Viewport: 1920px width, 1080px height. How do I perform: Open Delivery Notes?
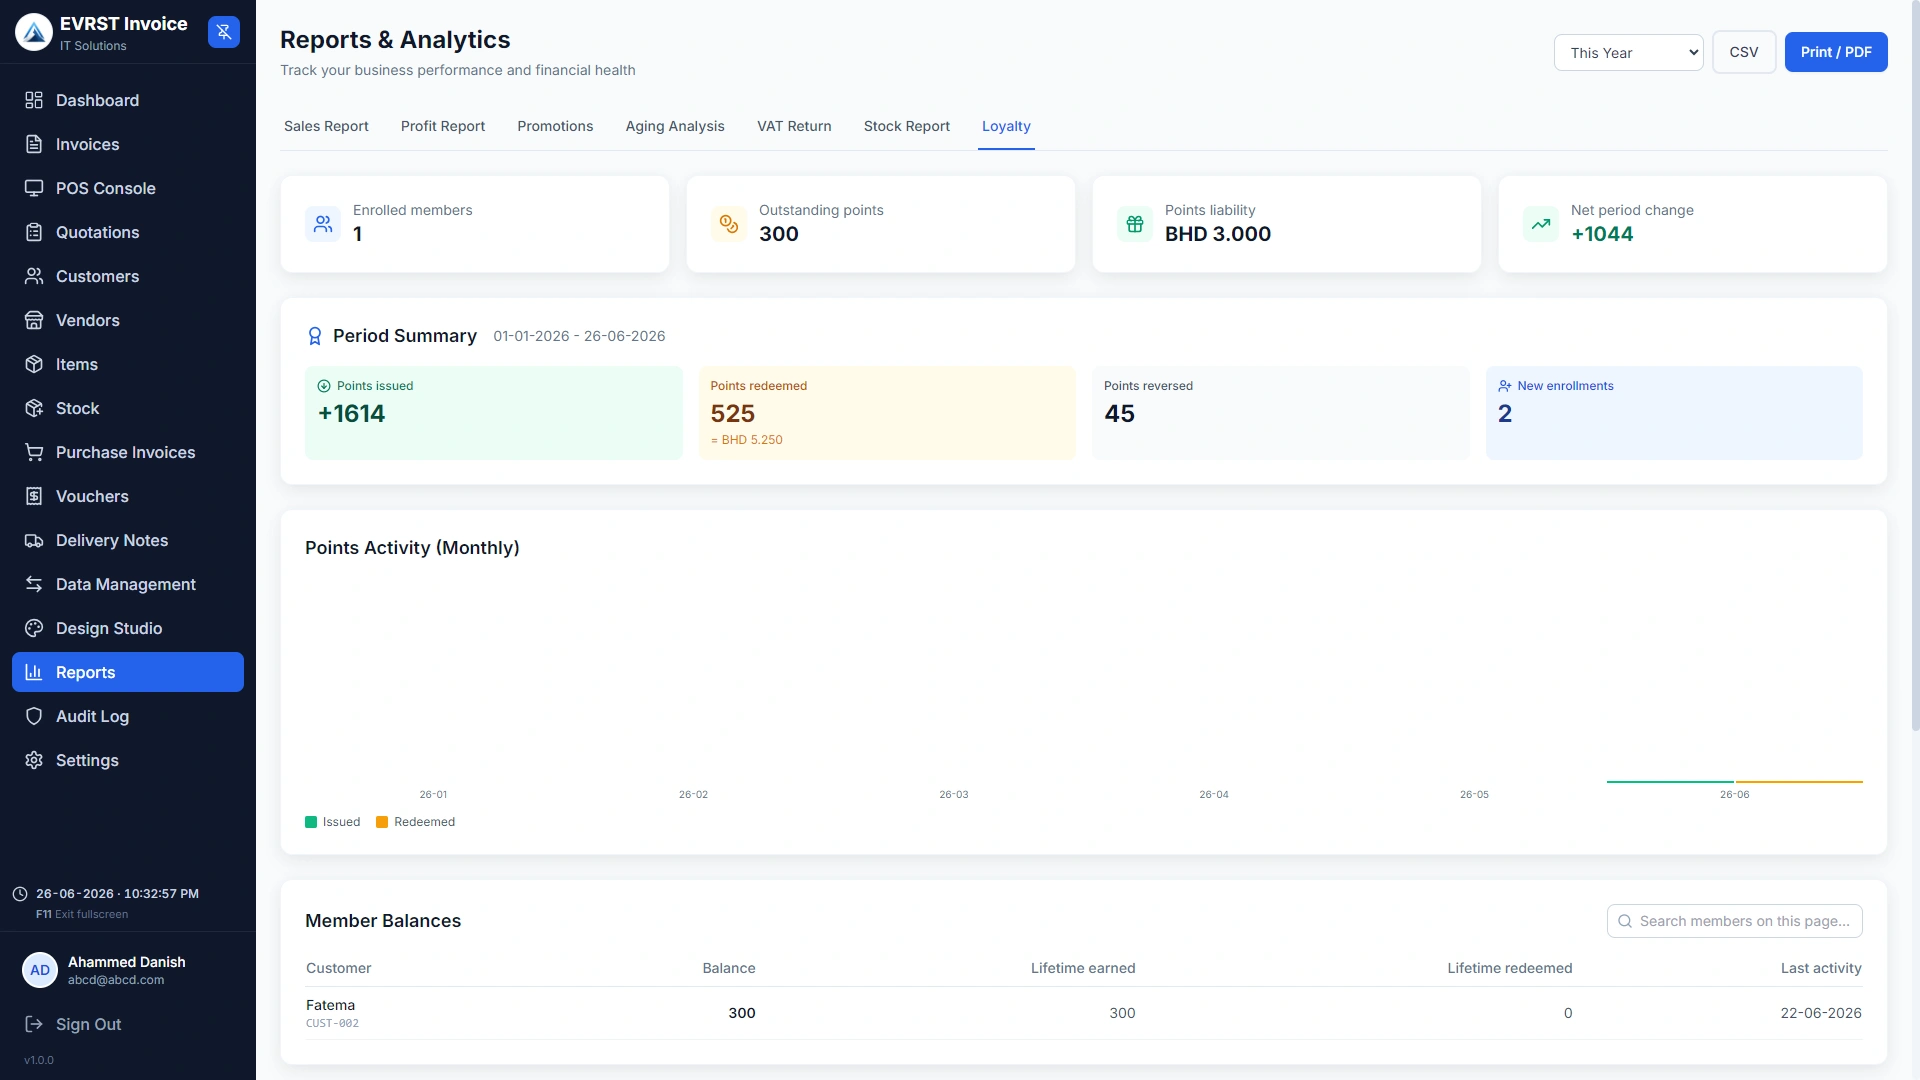click(x=128, y=540)
